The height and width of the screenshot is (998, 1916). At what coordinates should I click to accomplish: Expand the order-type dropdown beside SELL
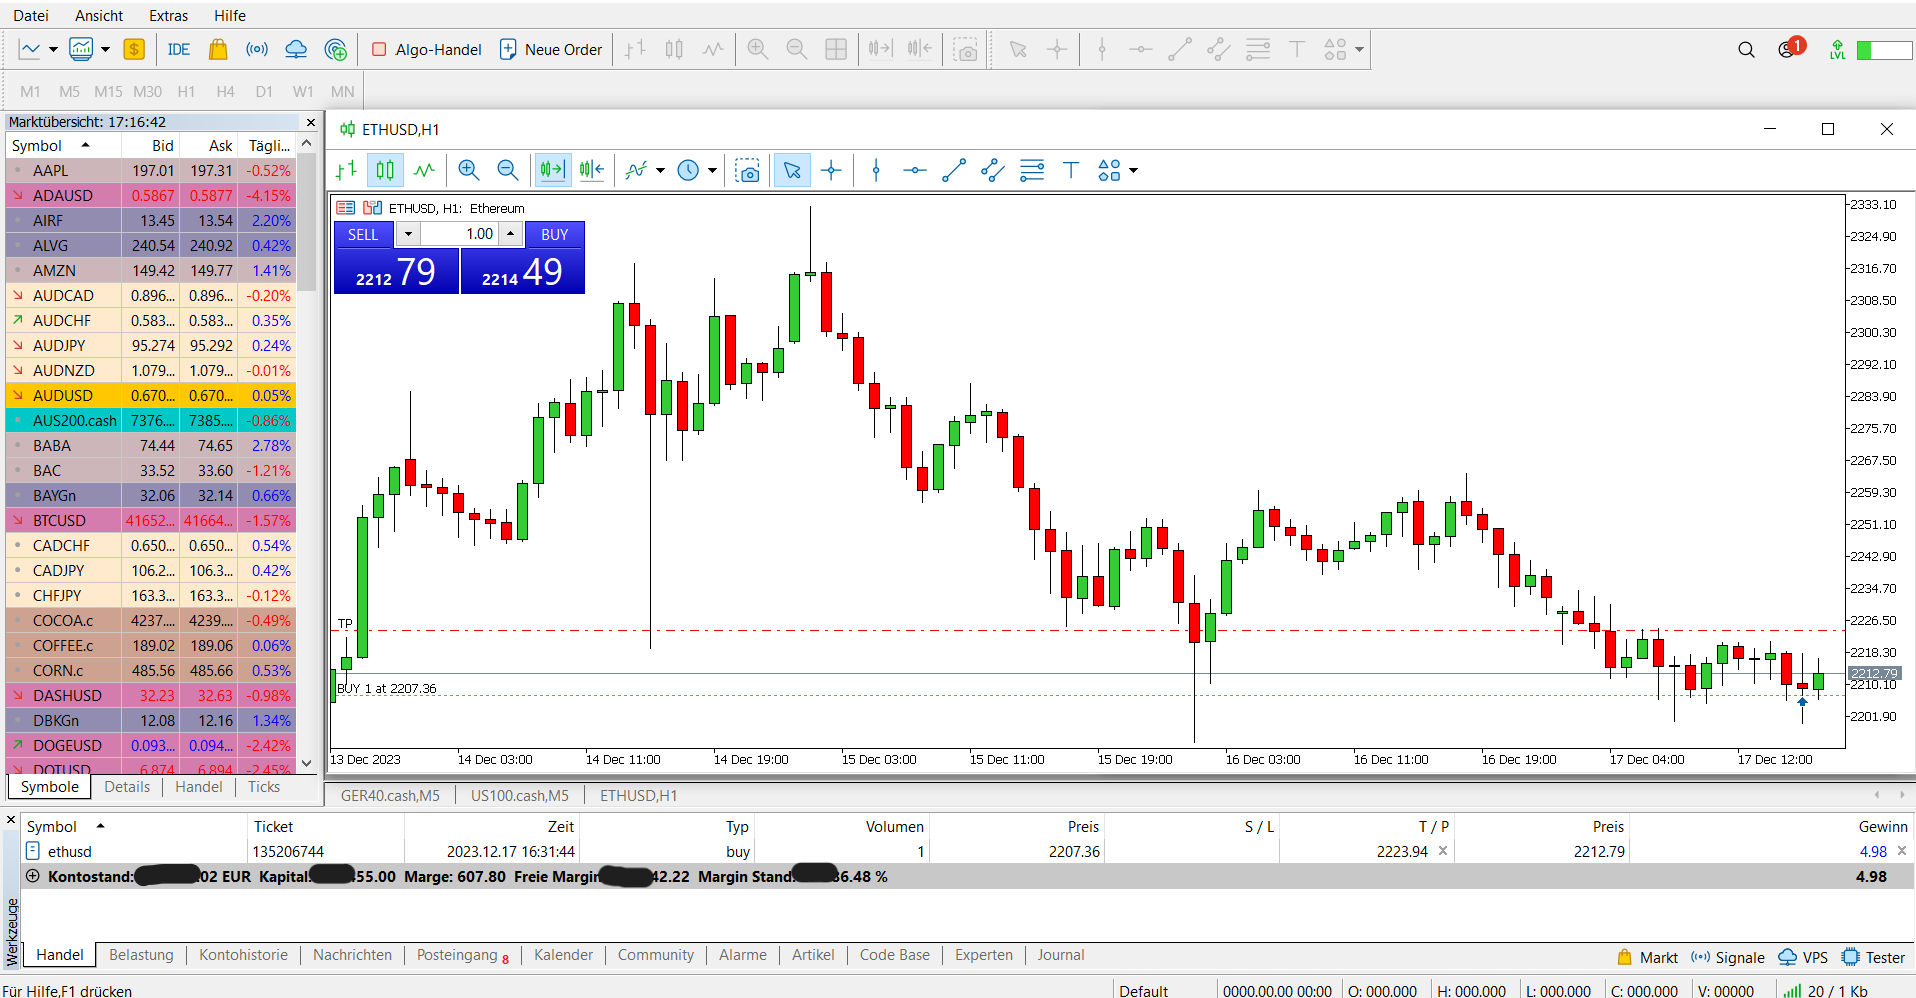coord(407,233)
